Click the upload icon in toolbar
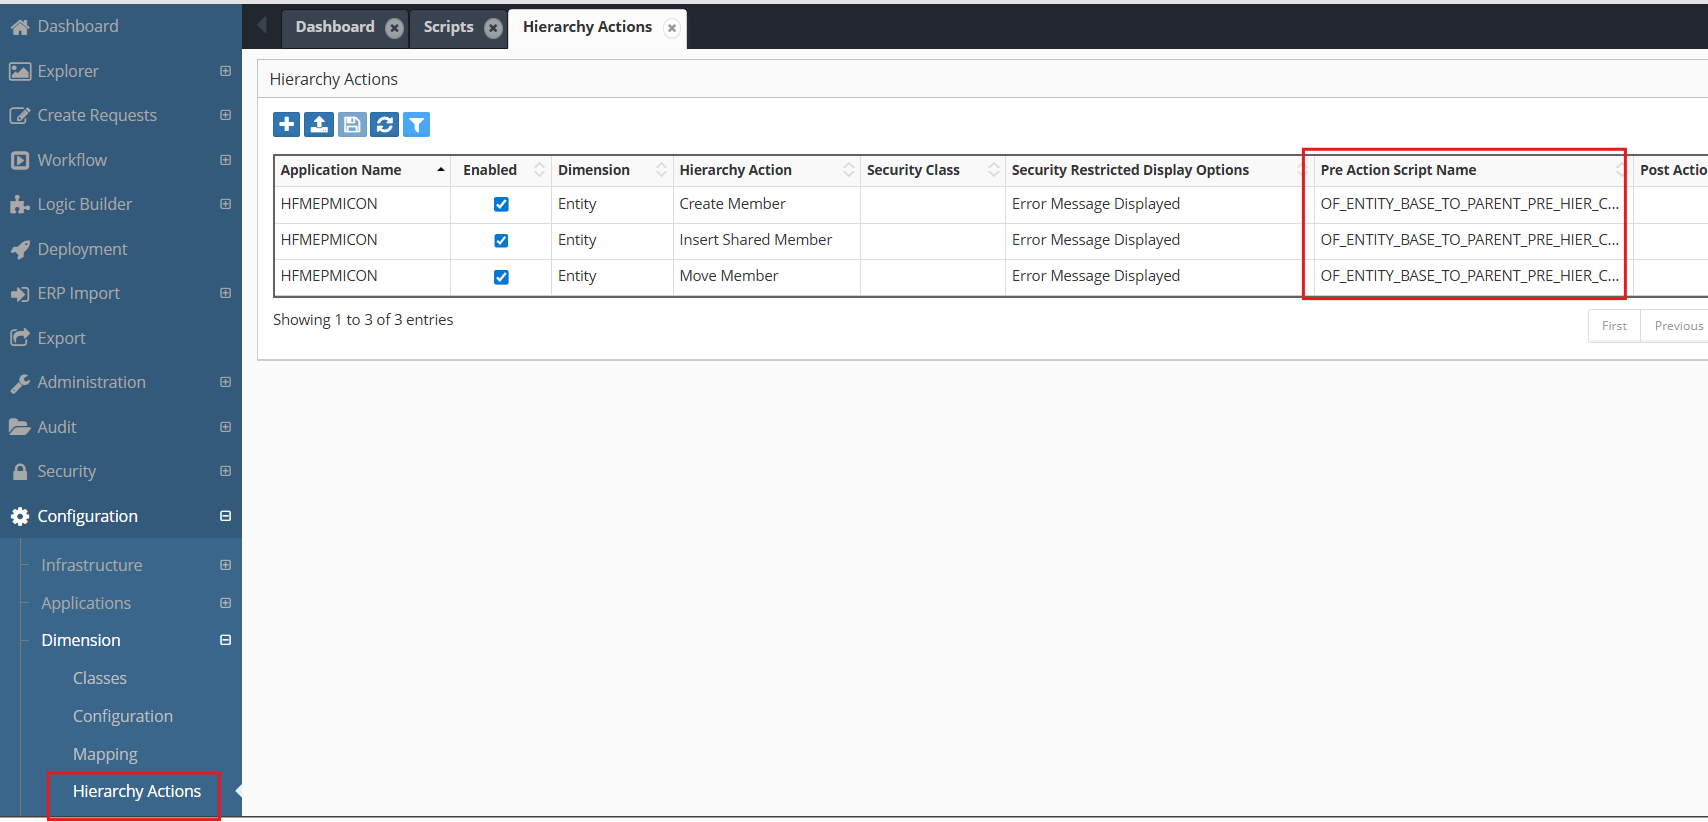 tap(319, 124)
